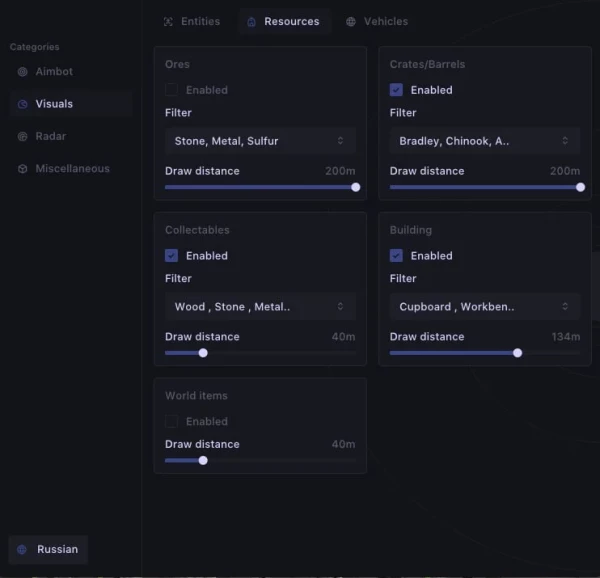The height and width of the screenshot is (578, 600).
Task: Click the Vehicles tab globe icon
Action: 351,22
